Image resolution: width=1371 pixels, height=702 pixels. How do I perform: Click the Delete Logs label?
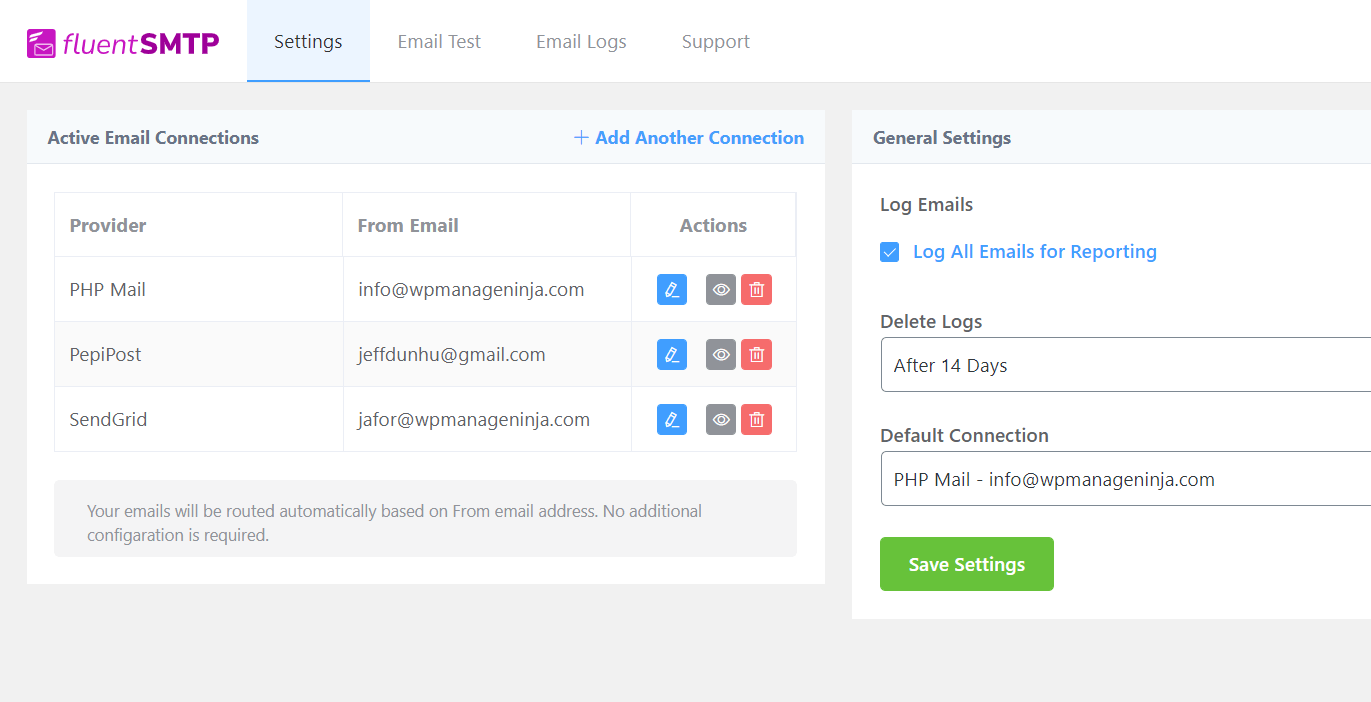[x=931, y=322]
